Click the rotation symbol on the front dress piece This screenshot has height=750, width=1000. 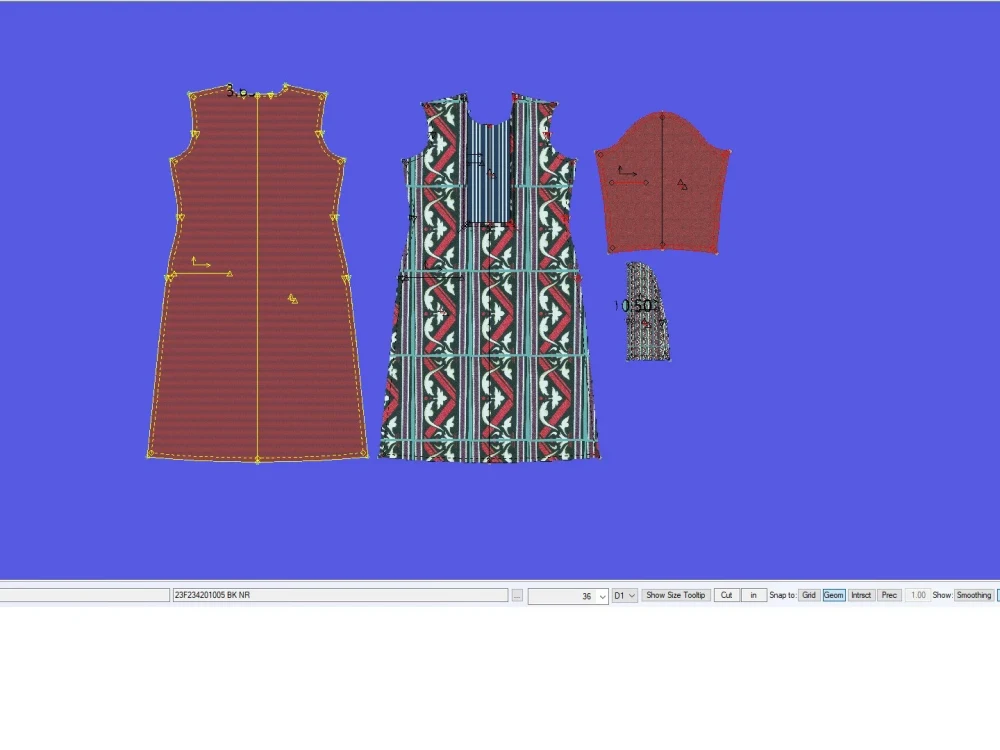tap(442, 310)
